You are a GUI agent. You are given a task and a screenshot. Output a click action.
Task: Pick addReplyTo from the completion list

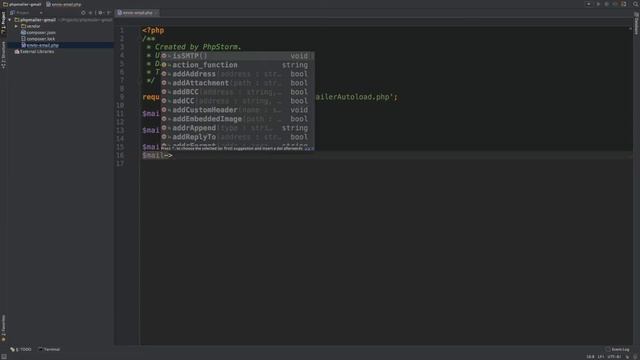click(237, 137)
